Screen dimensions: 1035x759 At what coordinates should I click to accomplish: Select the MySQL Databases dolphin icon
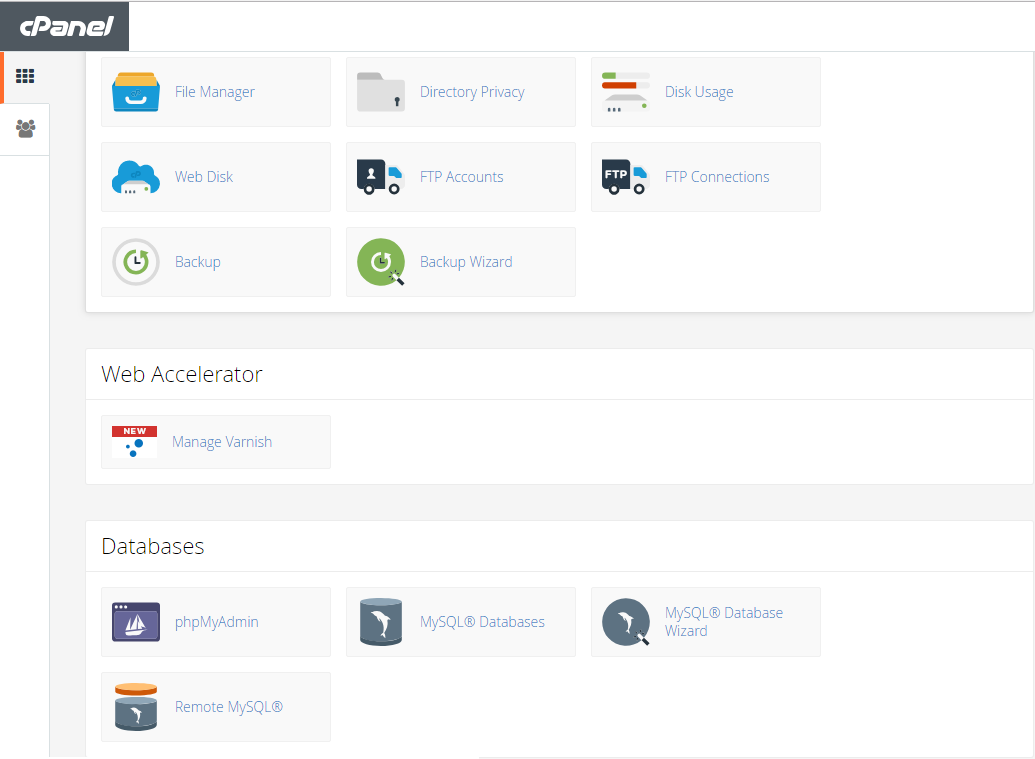pyautogui.click(x=380, y=621)
